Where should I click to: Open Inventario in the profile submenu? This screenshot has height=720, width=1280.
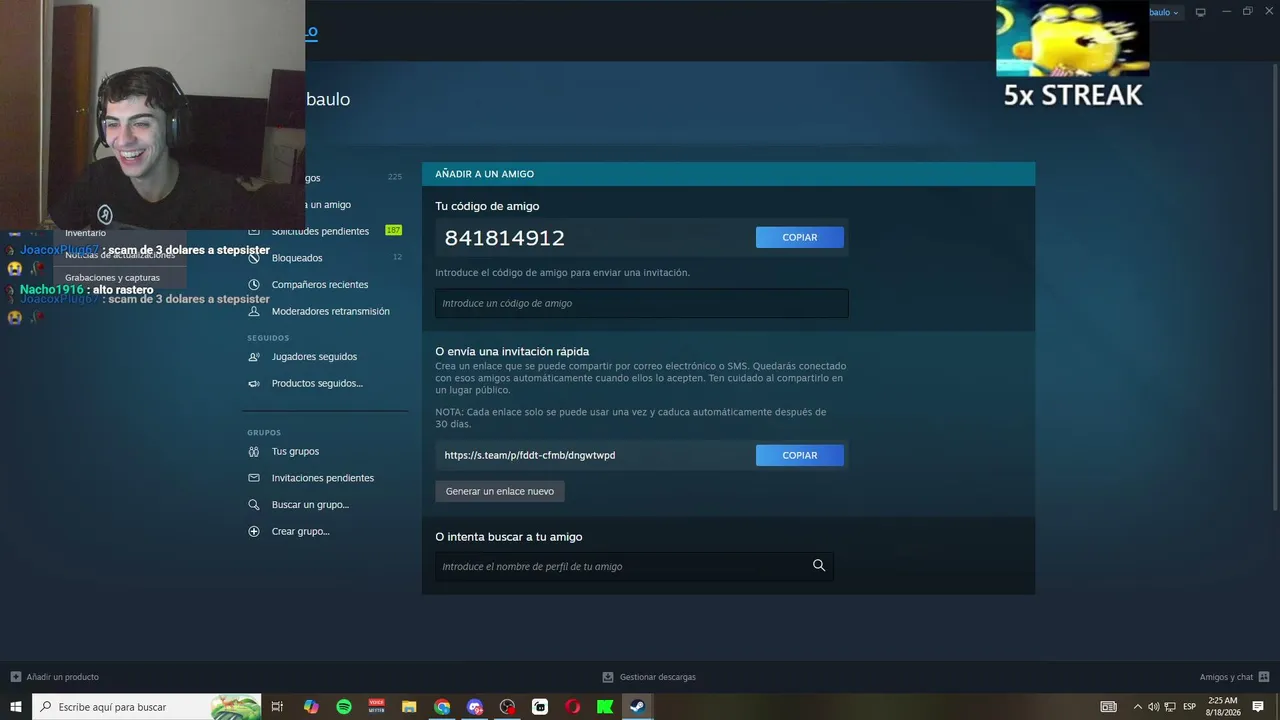[x=86, y=233]
